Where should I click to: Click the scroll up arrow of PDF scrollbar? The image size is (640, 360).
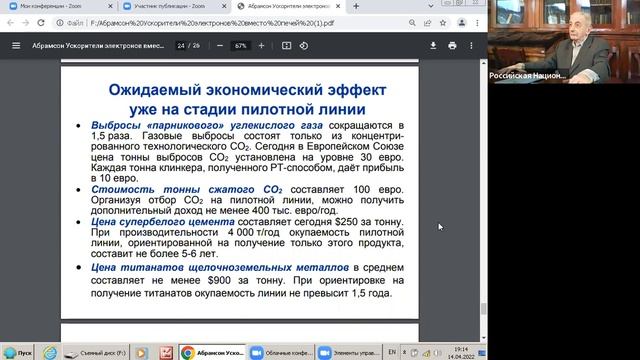(484, 63)
